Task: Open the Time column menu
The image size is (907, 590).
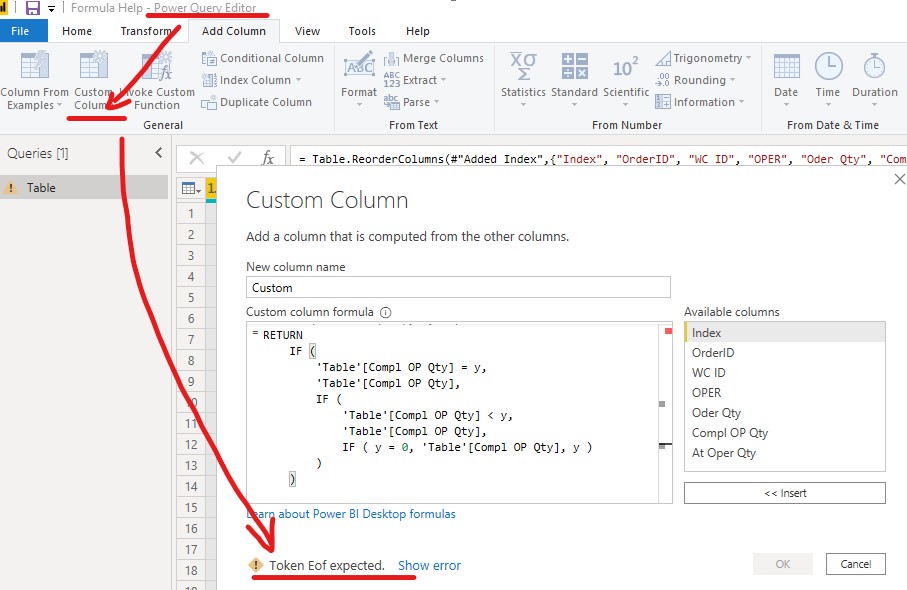Action: point(828,80)
